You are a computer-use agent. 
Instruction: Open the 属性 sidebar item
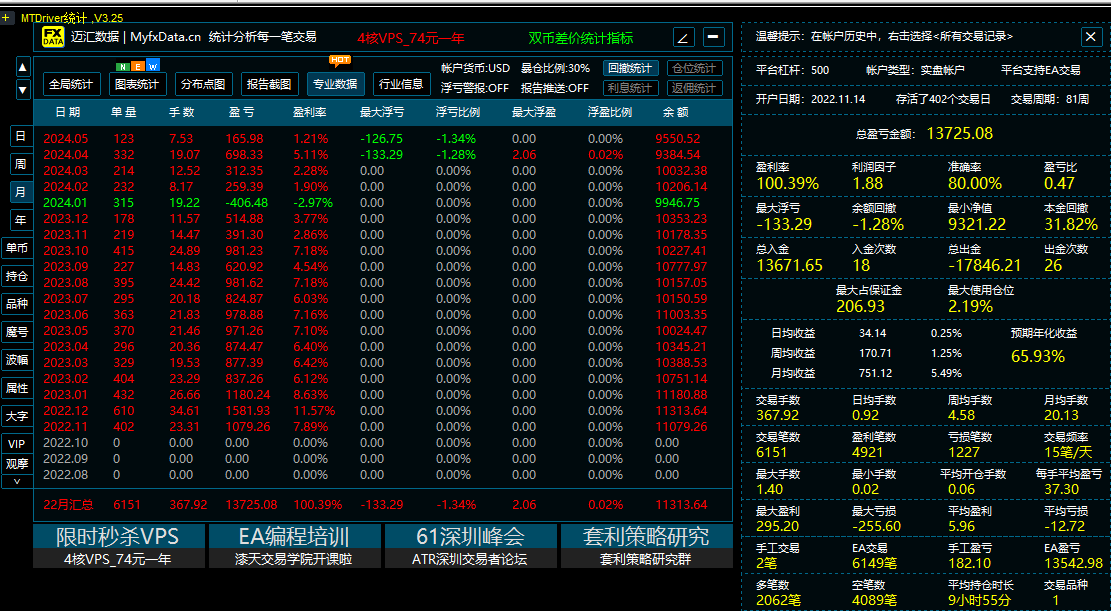pos(17,388)
